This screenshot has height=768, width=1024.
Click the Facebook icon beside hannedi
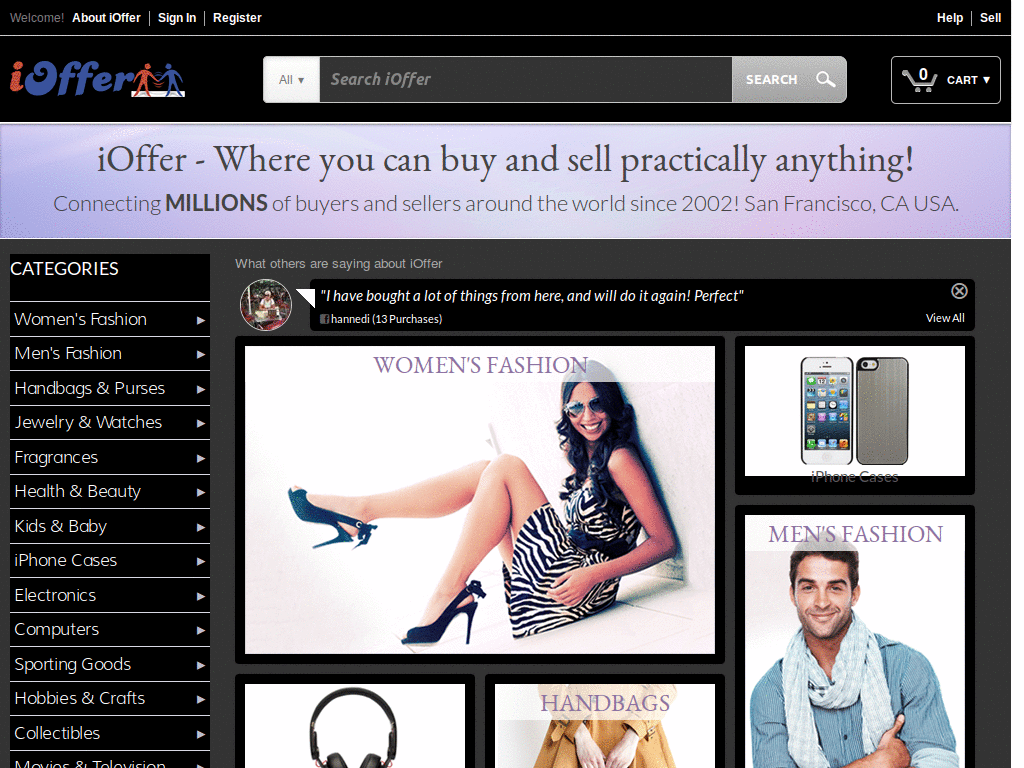[x=325, y=319]
